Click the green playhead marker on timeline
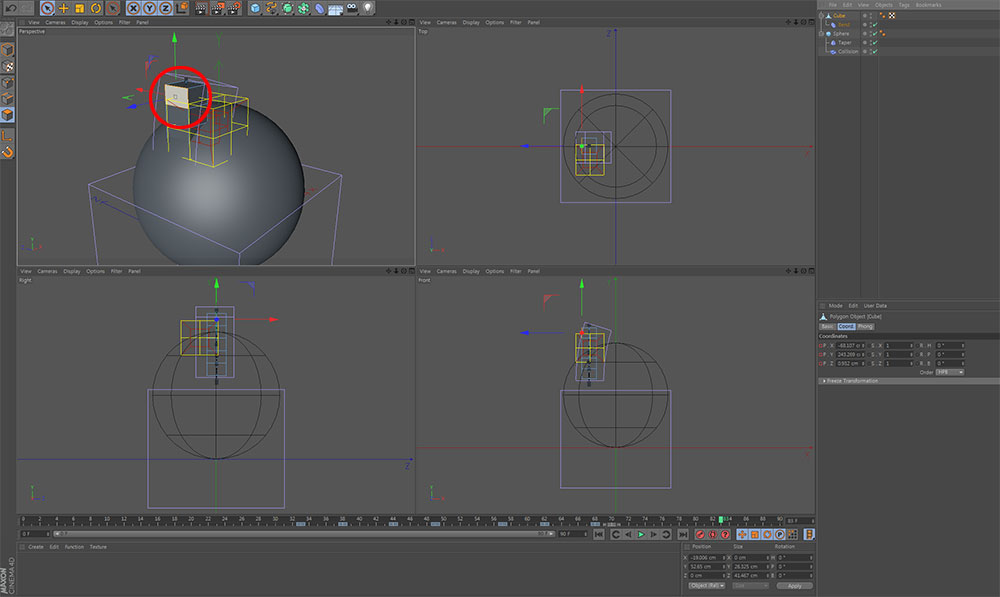 tap(721, 520)
